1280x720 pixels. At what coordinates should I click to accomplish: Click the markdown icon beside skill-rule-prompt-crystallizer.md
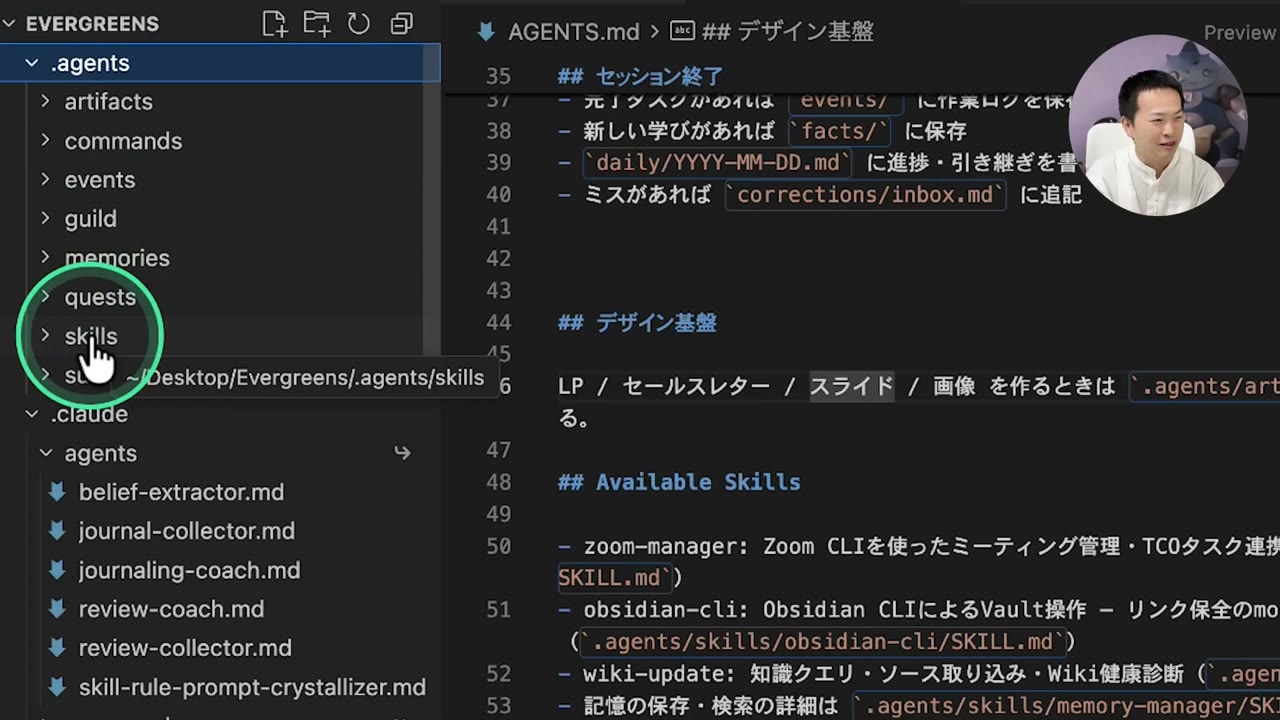[58, 687]
